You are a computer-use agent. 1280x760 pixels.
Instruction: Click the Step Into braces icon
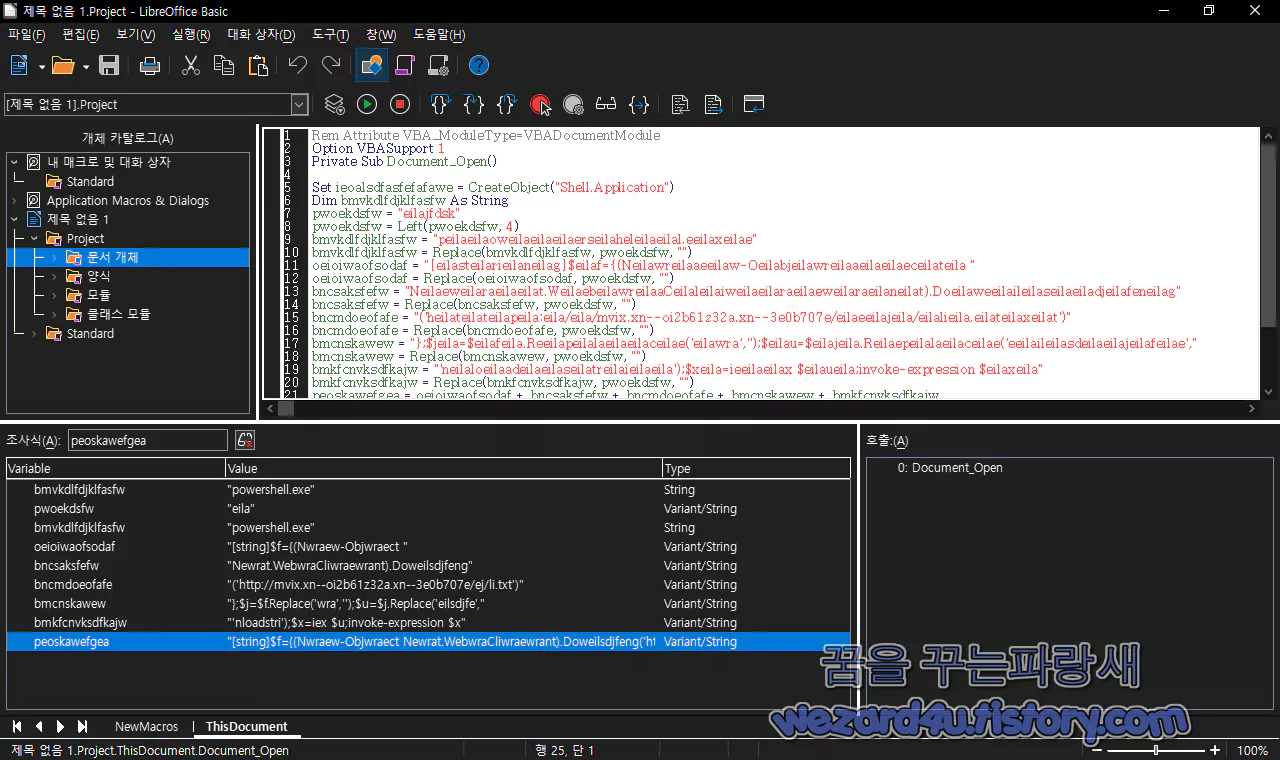440,104
